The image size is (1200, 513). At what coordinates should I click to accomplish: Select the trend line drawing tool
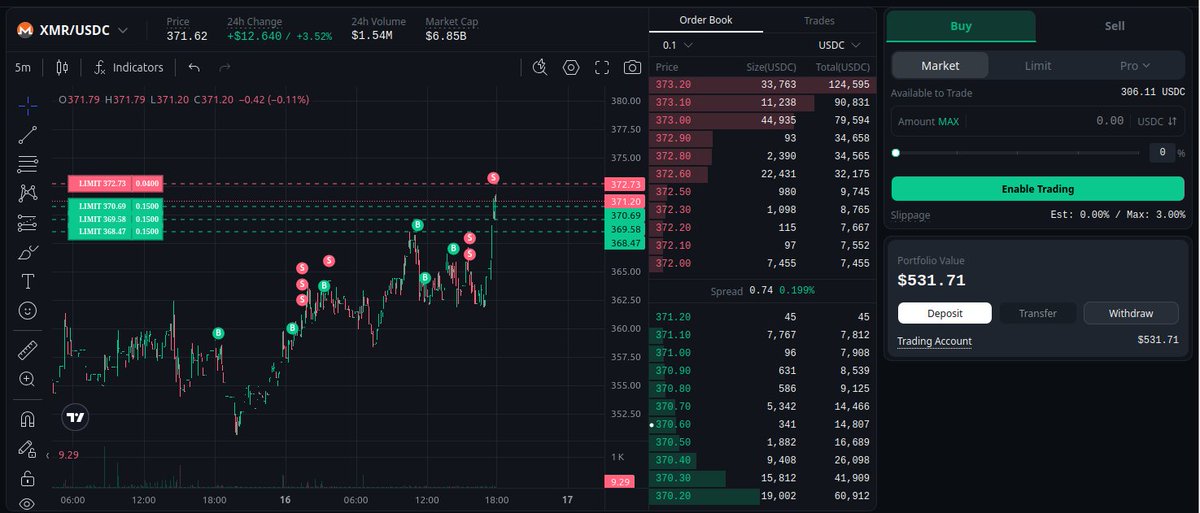point(28,133)
